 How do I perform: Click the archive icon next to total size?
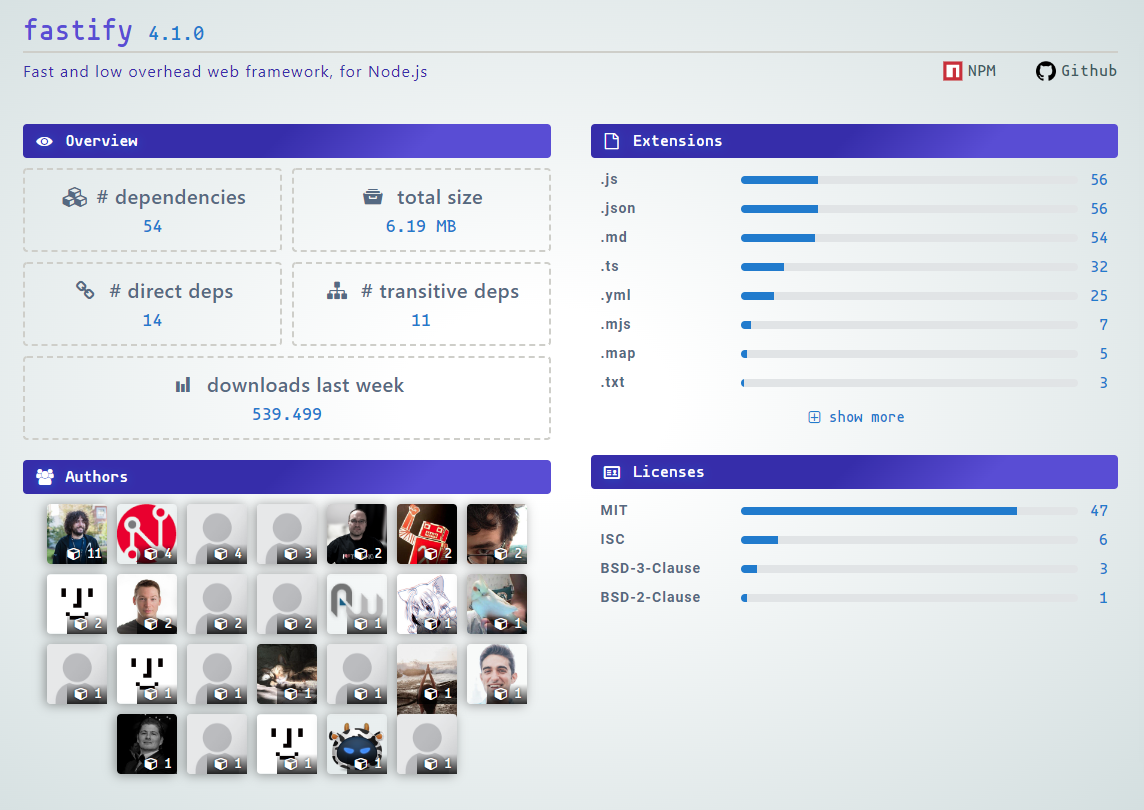click(x=374, y=197)
